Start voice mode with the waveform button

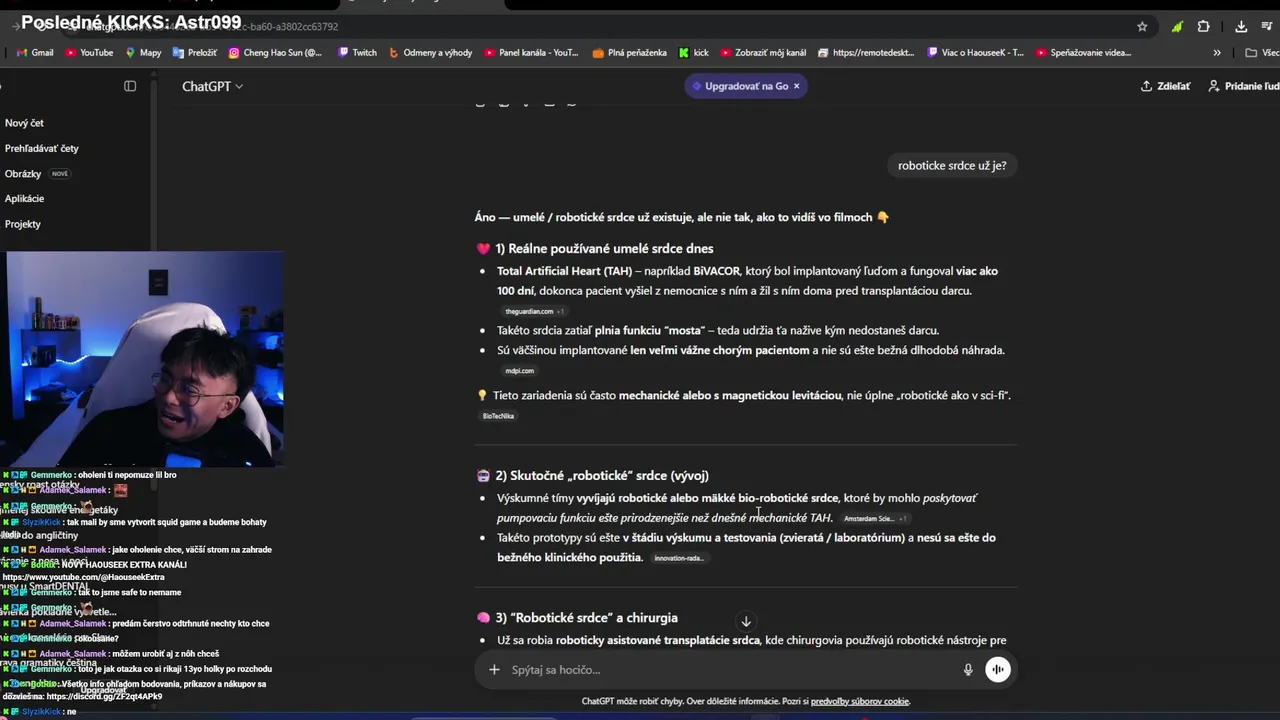tap(998, 670)
